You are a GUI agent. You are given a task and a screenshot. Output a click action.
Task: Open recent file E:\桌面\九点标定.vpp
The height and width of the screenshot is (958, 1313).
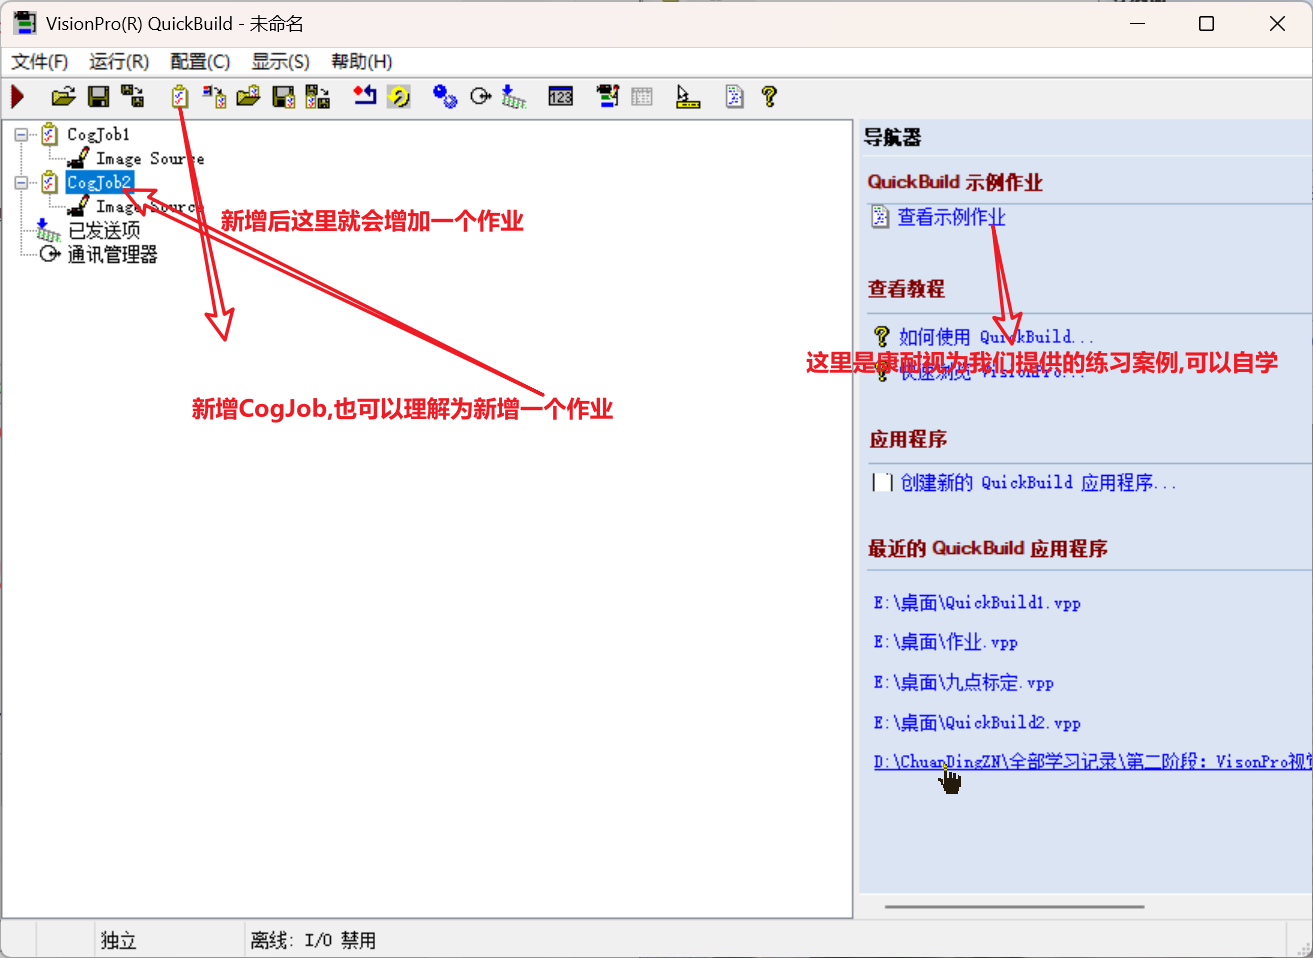[x=963, y=683]
